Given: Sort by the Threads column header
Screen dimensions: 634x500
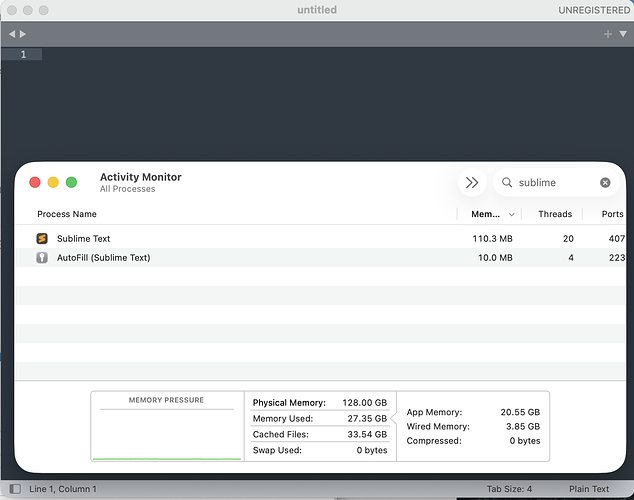Looking at the screenshot, I should tap(555, 214).
